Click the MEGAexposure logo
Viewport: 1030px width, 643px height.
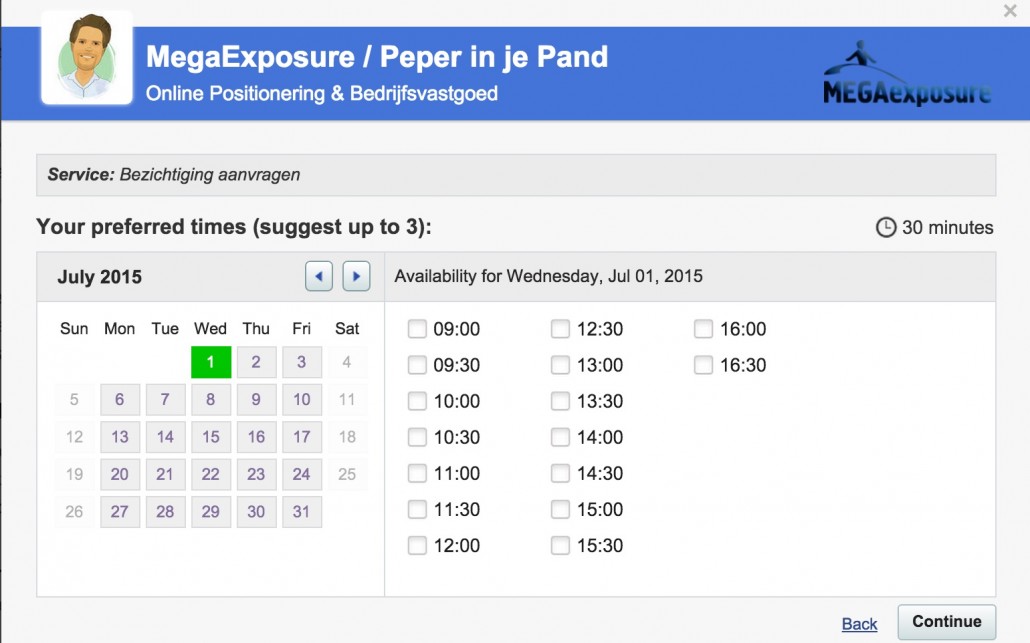(907, 74)
